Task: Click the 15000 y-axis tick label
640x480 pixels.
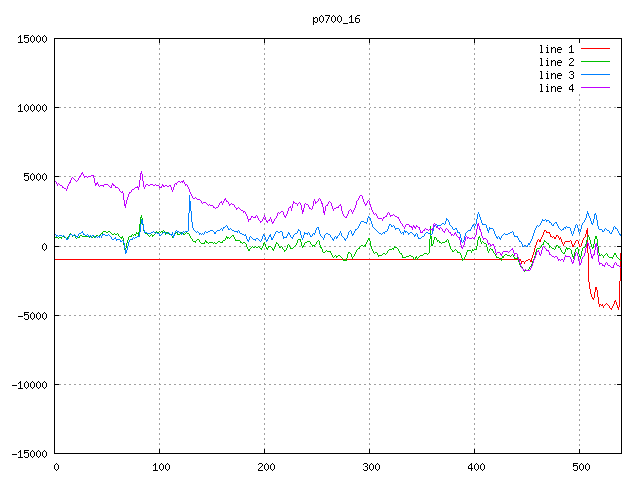Action: tap(32, 39)
